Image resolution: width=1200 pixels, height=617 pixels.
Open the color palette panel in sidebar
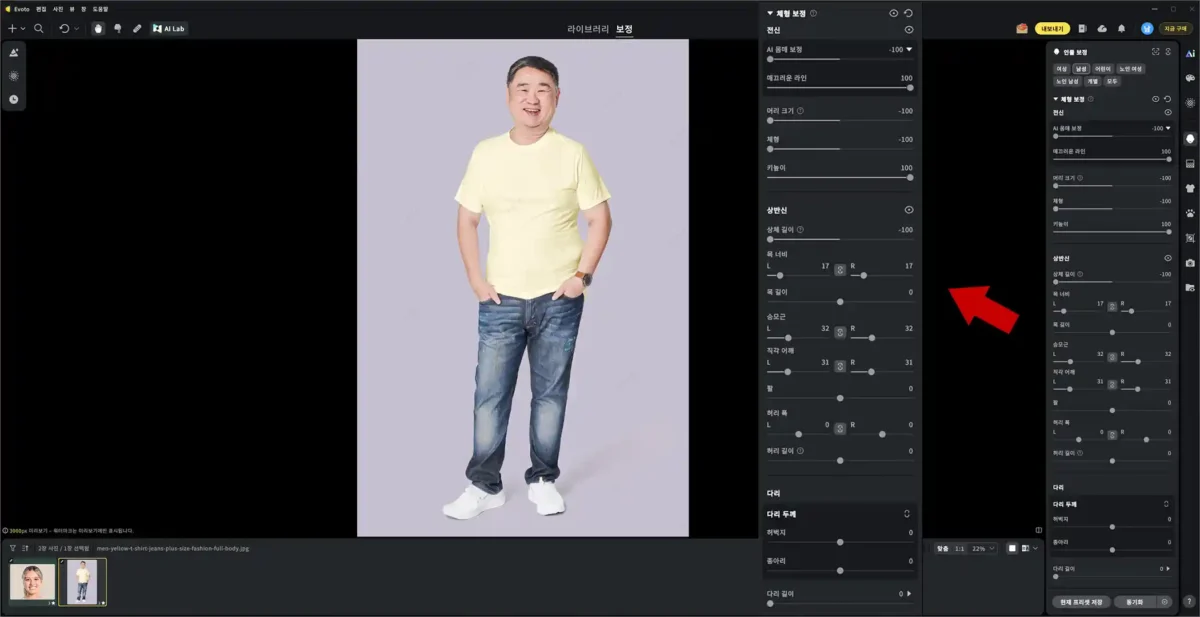[1190, 78]
